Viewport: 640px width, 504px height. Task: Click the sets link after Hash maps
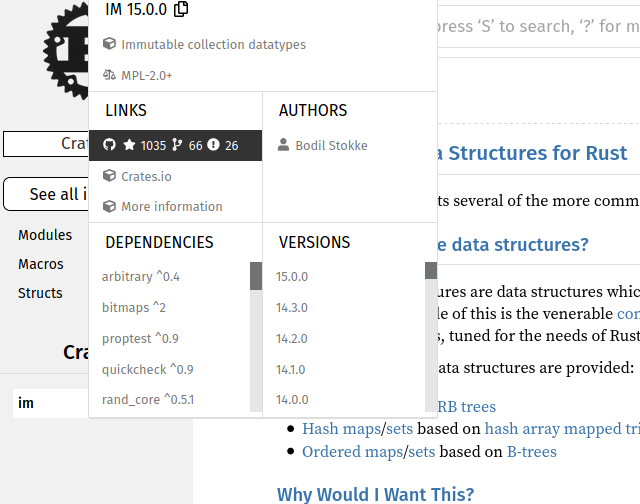click(399, 429)
